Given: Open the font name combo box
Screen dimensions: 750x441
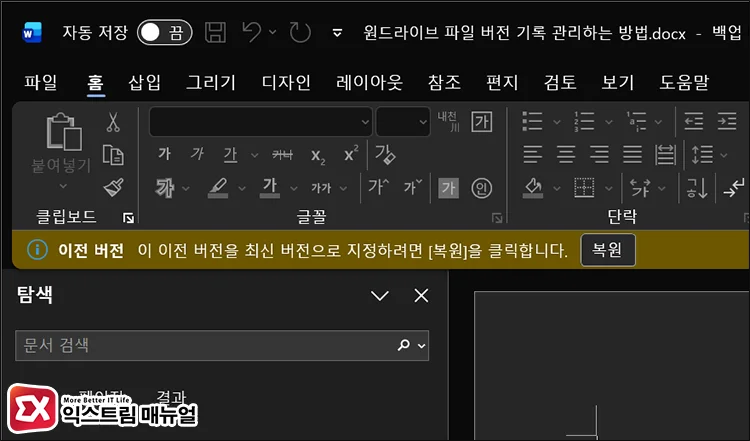Looking at the screenshot, I should (261, 121).
